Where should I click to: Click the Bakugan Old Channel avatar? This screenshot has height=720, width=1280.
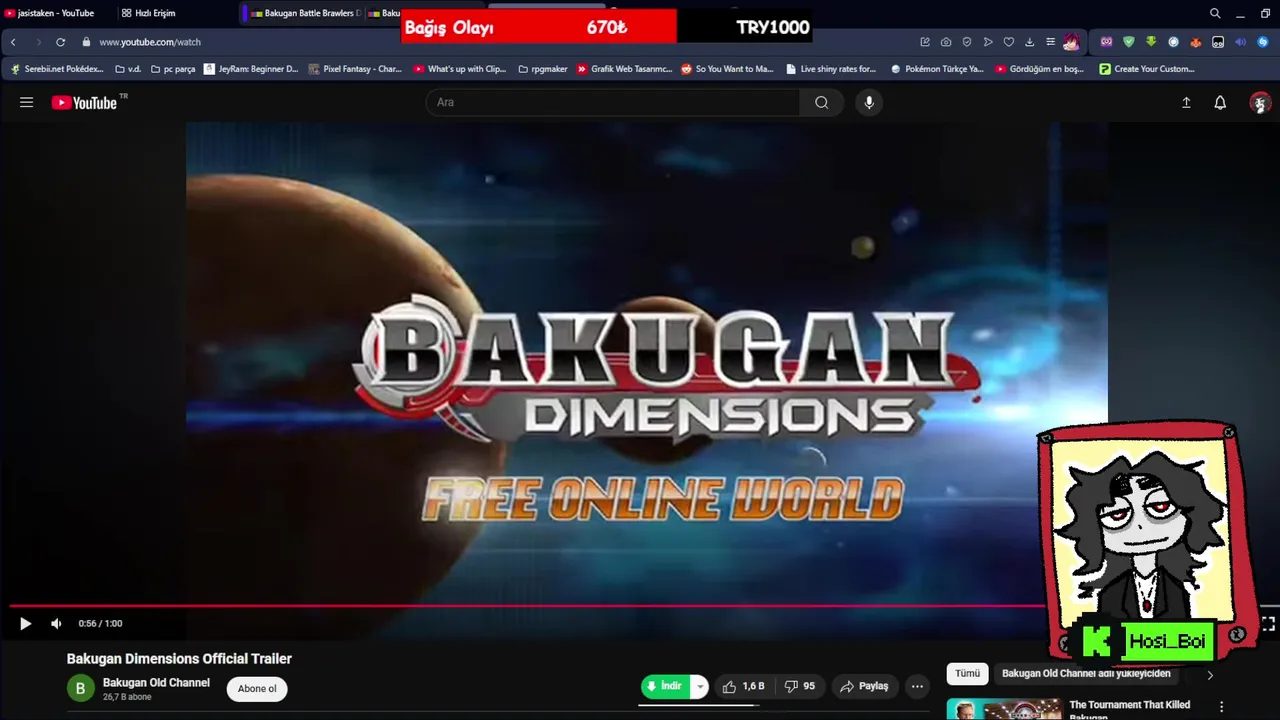pos(80,688)
